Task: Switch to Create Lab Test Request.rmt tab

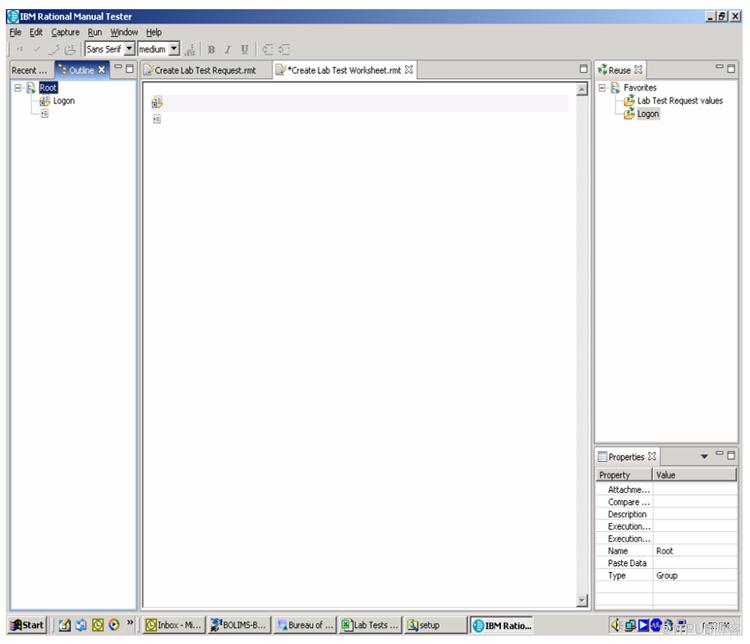Action: 206,70
